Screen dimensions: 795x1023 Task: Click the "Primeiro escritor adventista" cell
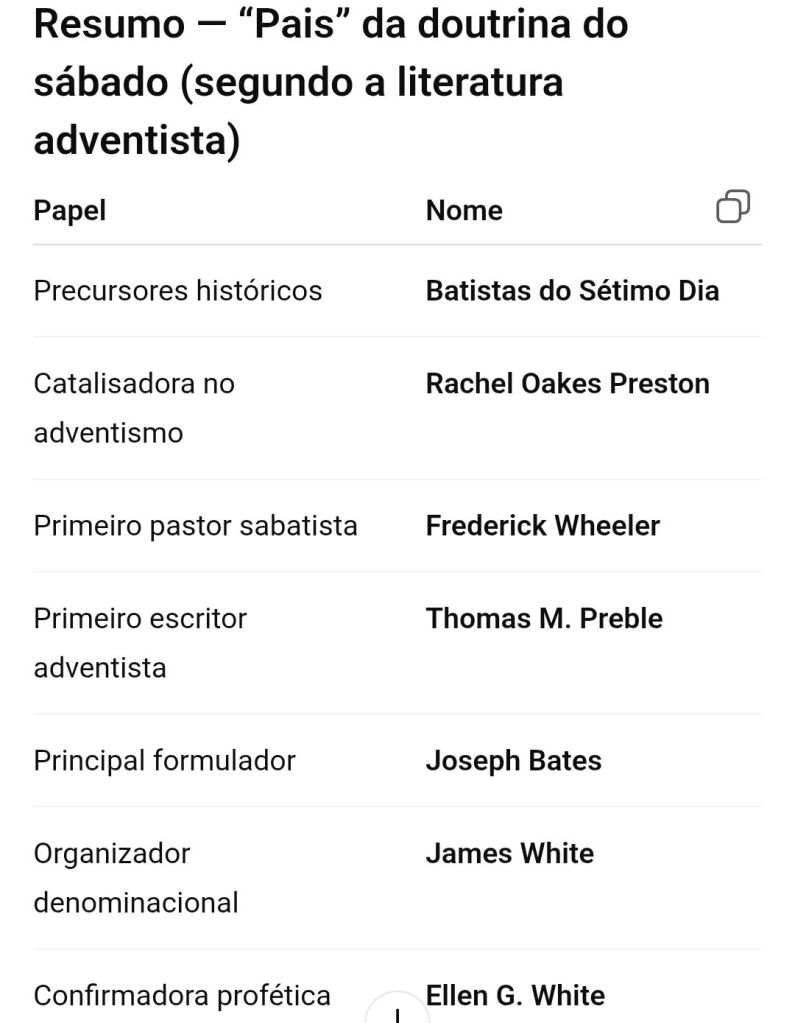tap(140, 642)
